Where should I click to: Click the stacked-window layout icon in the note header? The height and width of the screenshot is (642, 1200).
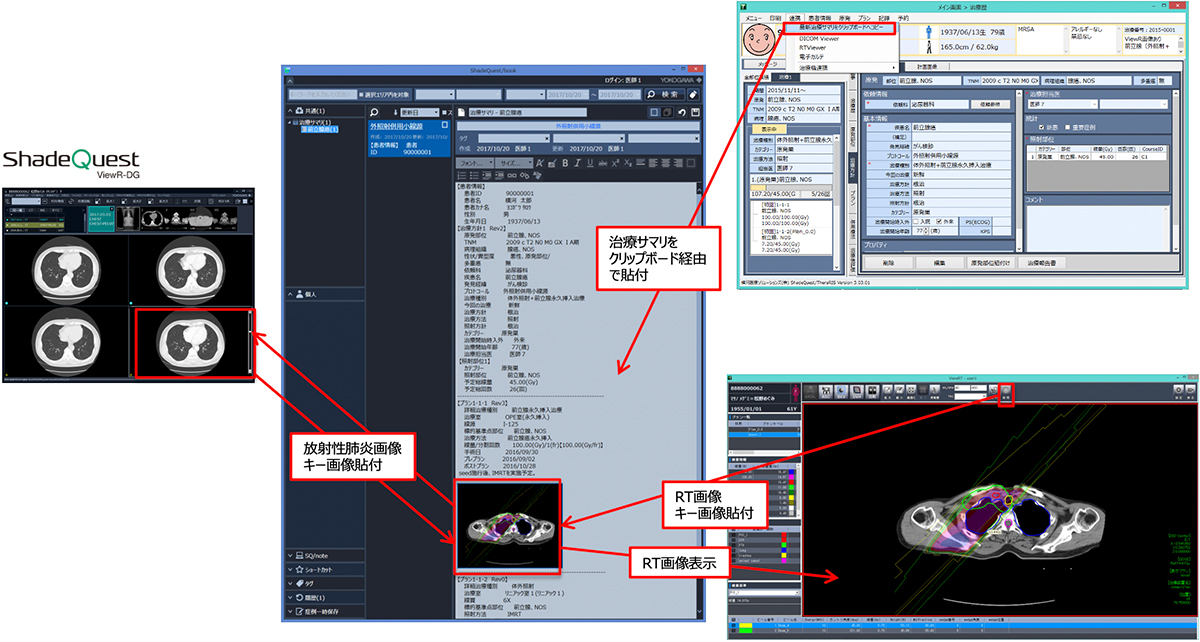pos(666,112)
